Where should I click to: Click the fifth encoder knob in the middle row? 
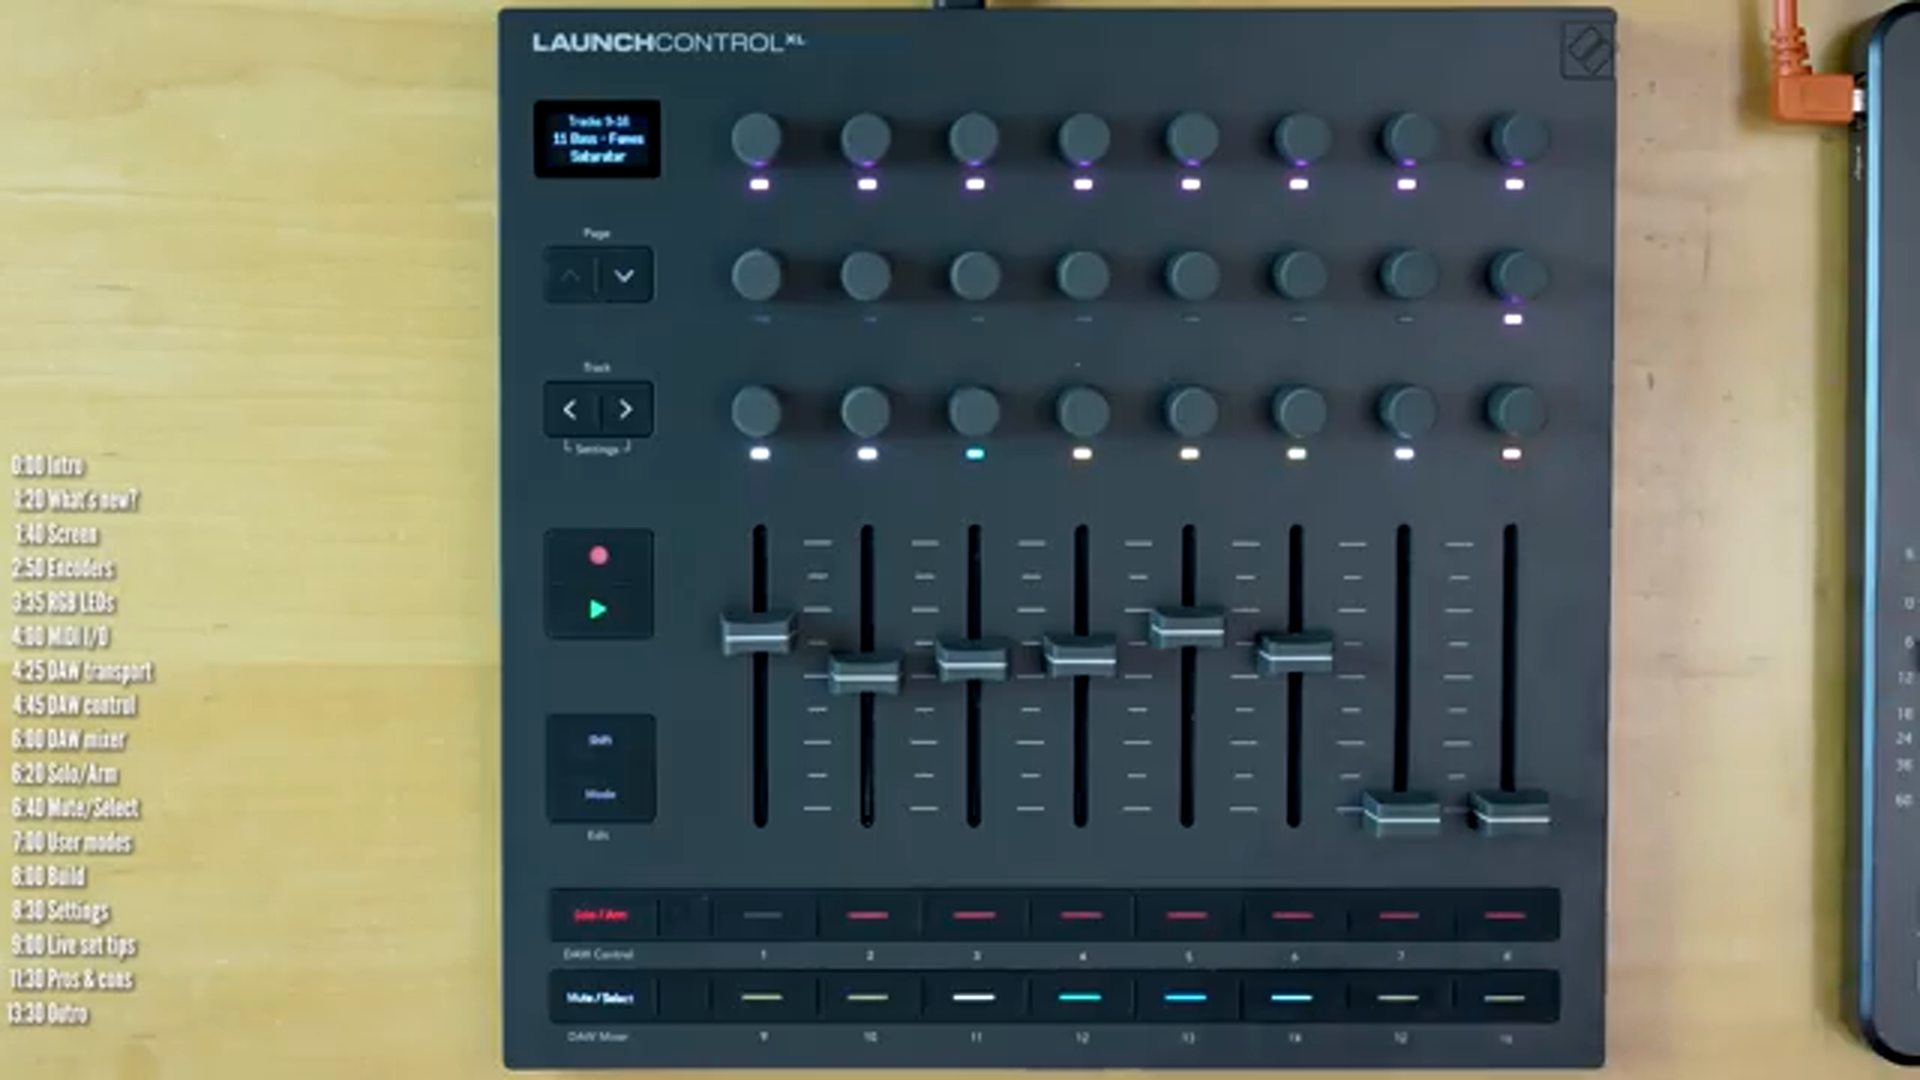1193,275
